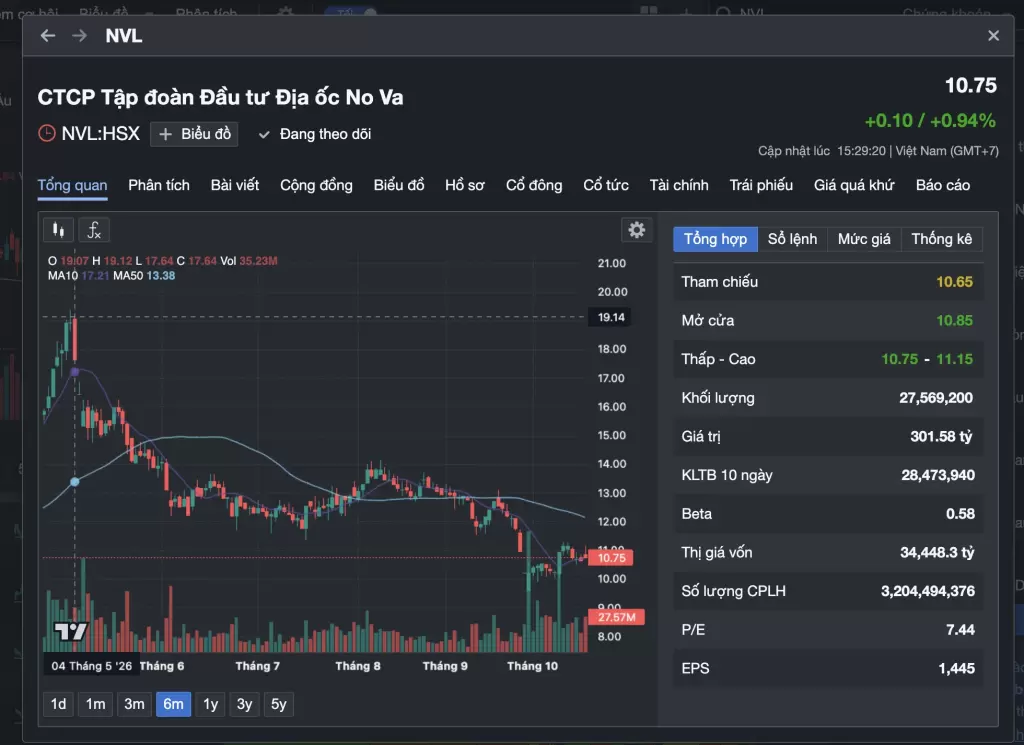Click the MA50 marker dot on crosshair
The width and height of the screenshot is (1024, 745).
click(x=74, y=482)
